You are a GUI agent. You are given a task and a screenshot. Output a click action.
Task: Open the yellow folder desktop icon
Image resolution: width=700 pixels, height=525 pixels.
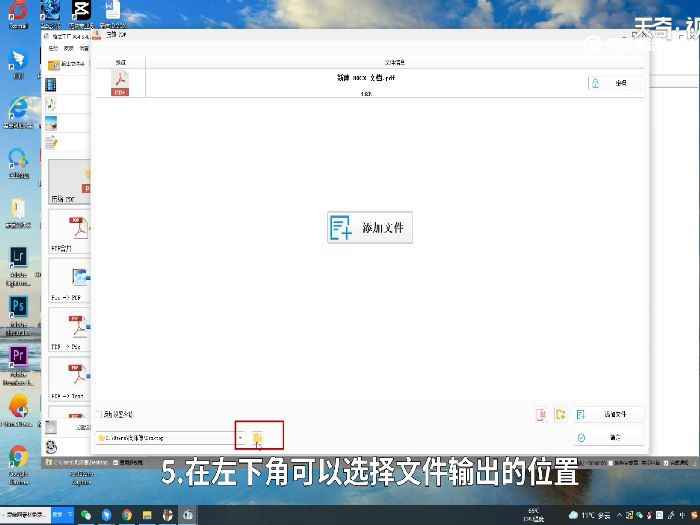pyautogui.click(x=18, y=212)
